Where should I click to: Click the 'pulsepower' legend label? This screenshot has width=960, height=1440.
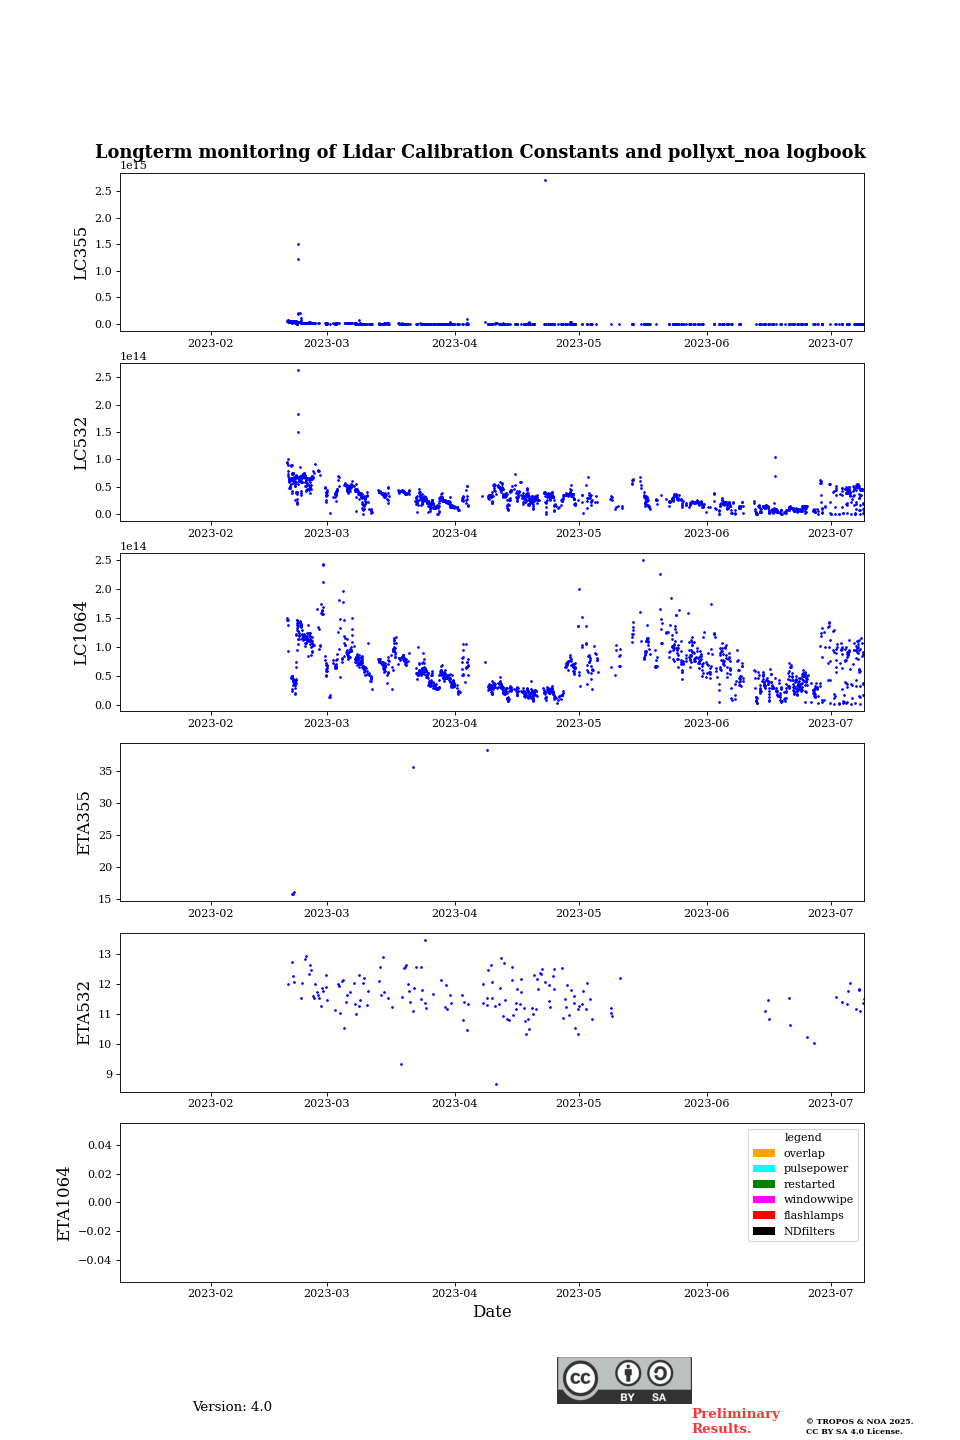point(816,1168)
